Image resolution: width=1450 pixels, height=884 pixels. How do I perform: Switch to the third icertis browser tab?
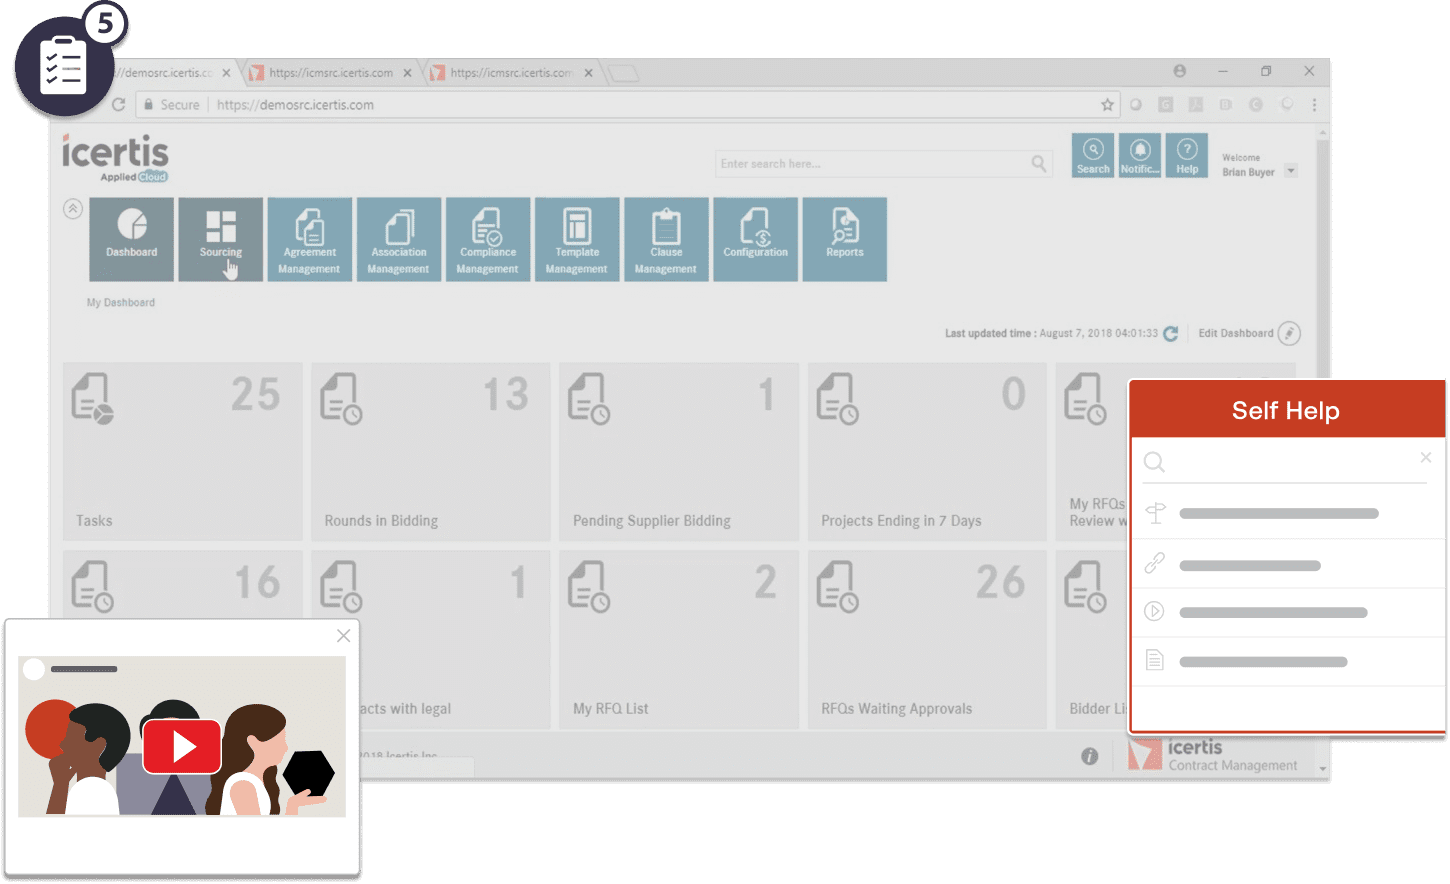(510, 73)
